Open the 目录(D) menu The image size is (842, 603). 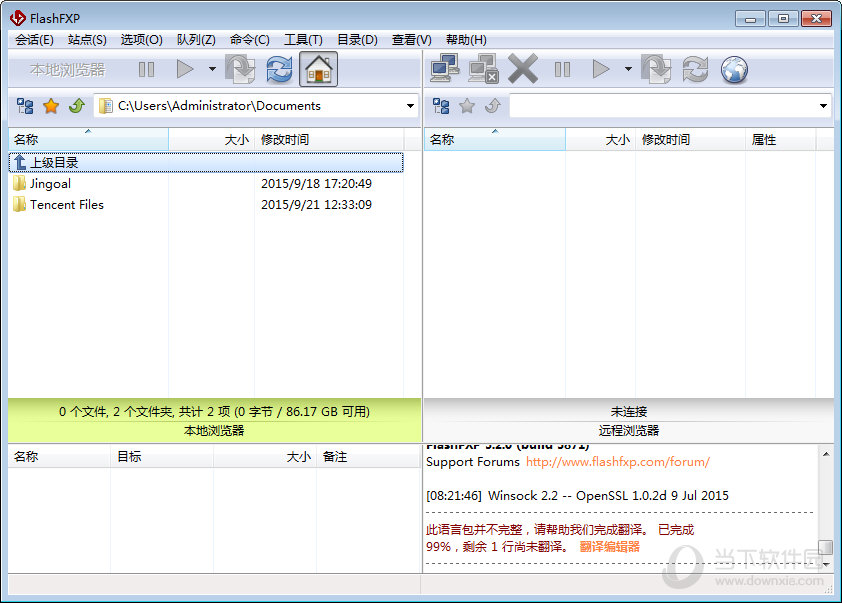click(x=357, y=40)
